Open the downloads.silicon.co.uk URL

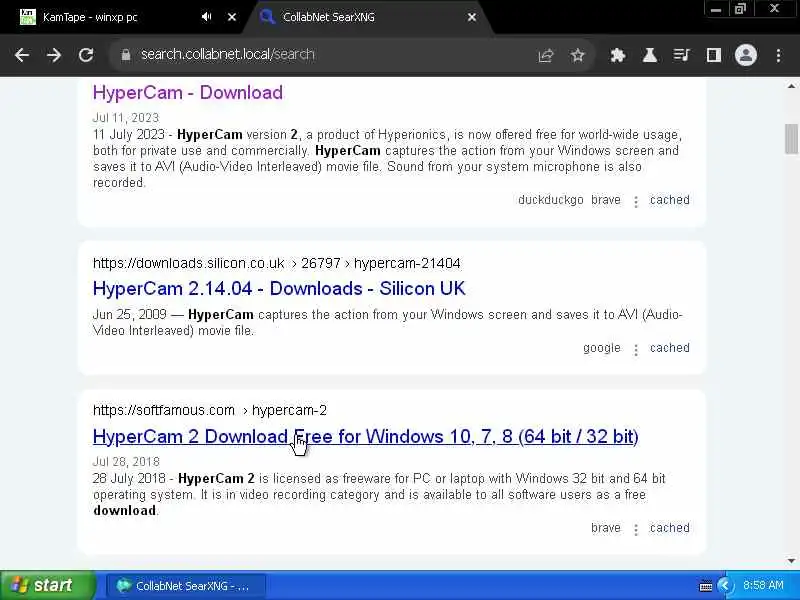point(277,263)
